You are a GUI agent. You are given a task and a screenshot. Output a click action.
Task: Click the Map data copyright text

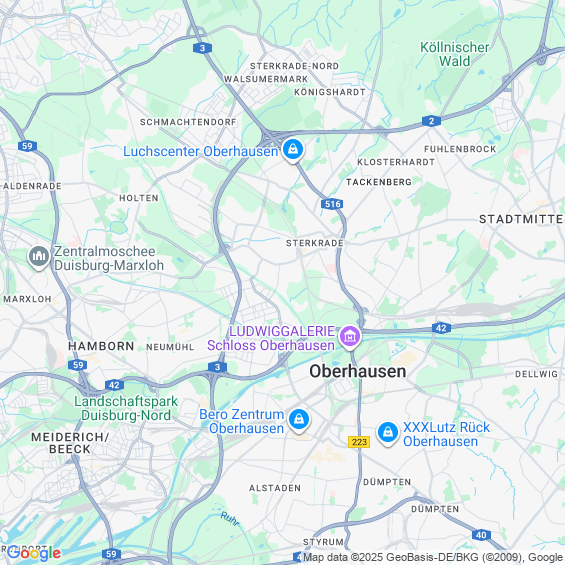[433, 557]
